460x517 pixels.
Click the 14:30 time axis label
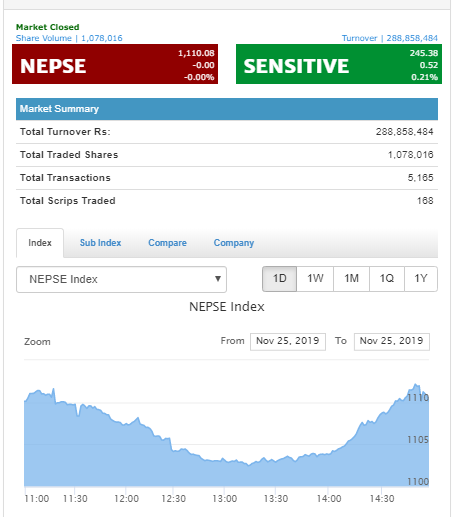click(x=382, y=499)
